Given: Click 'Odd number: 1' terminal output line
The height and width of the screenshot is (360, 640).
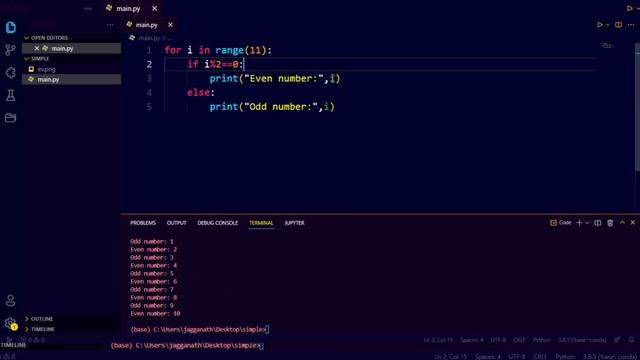Looking at the screenshot, I should point(152,241).
